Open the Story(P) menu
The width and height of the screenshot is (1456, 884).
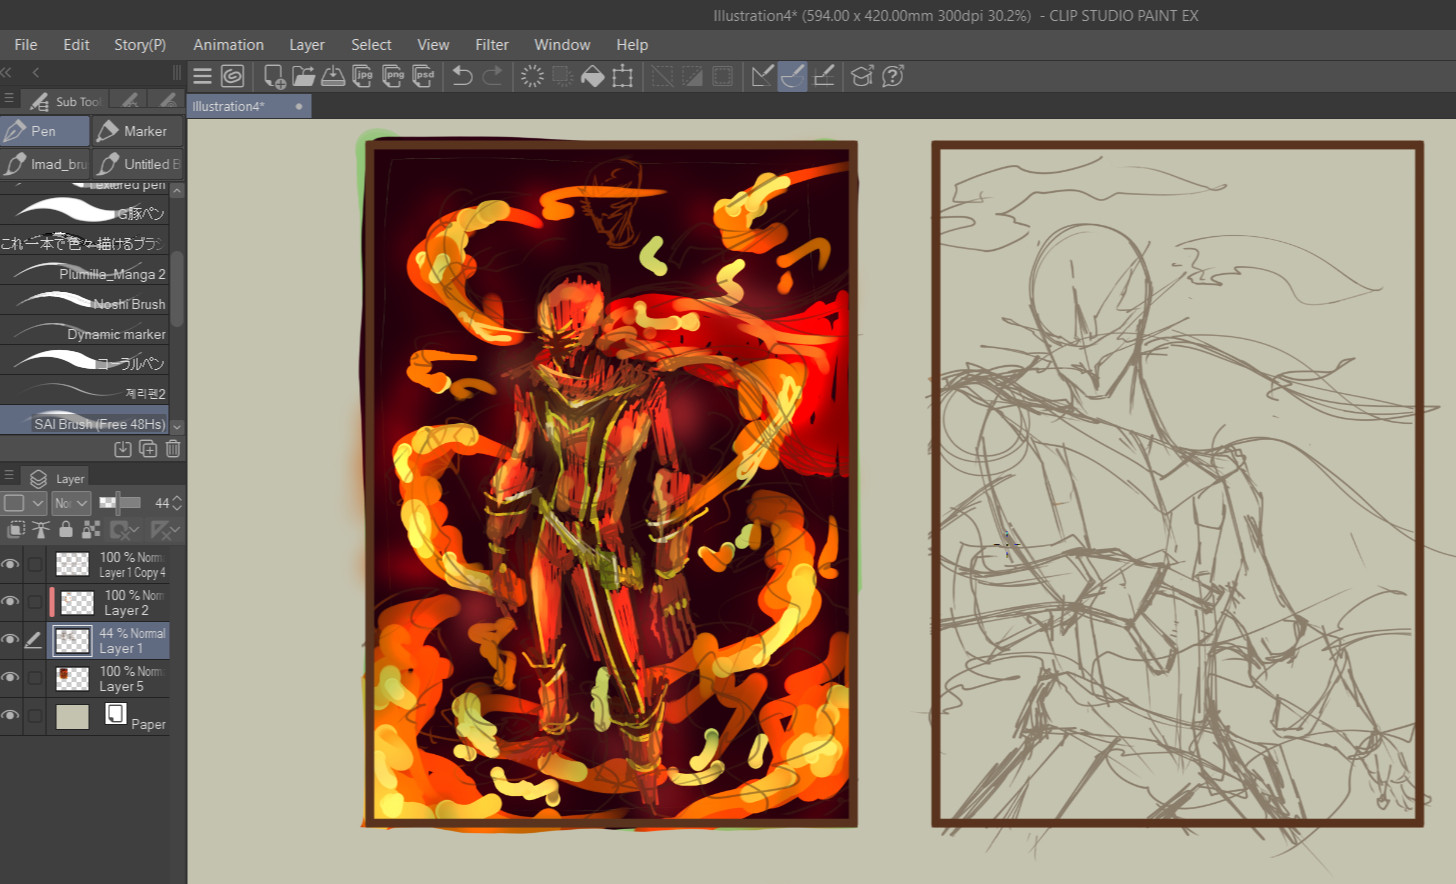140,44
